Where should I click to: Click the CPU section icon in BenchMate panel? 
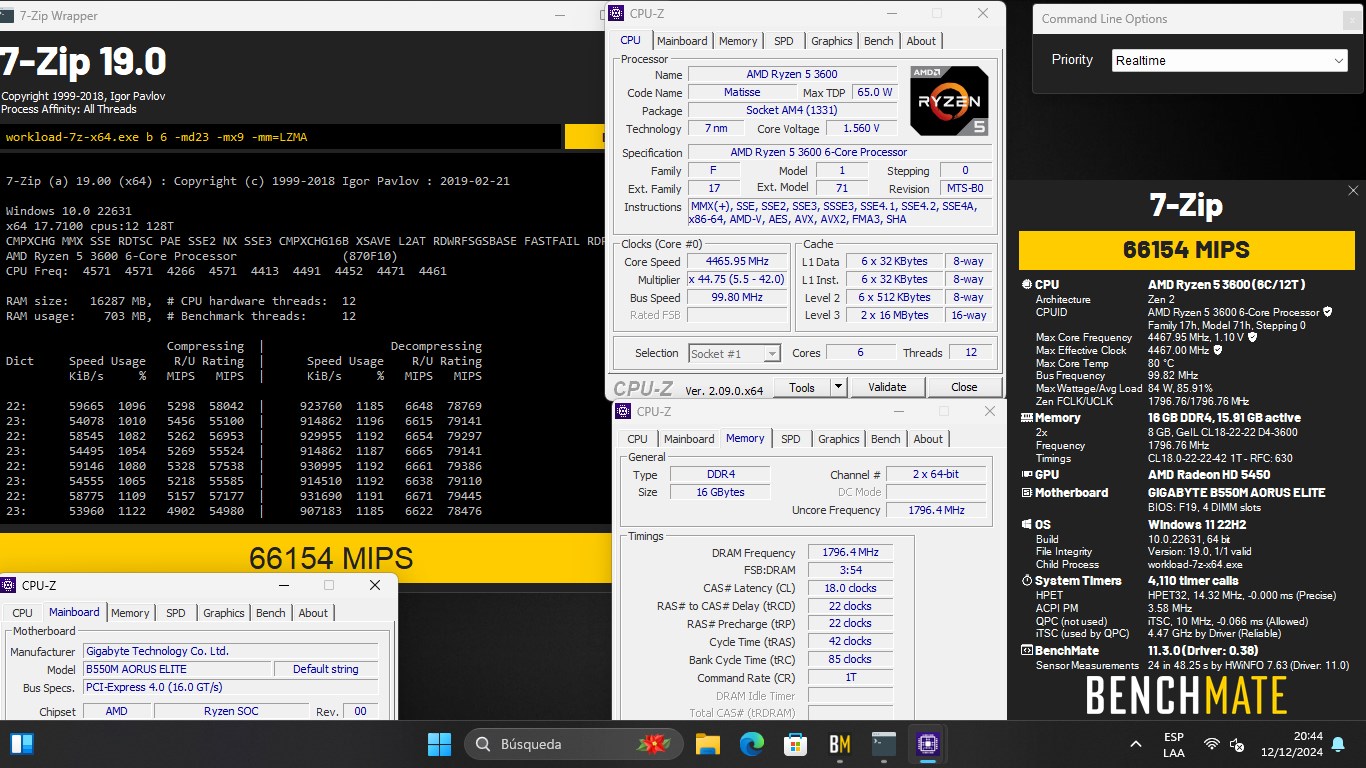(x=1027, y=285)
